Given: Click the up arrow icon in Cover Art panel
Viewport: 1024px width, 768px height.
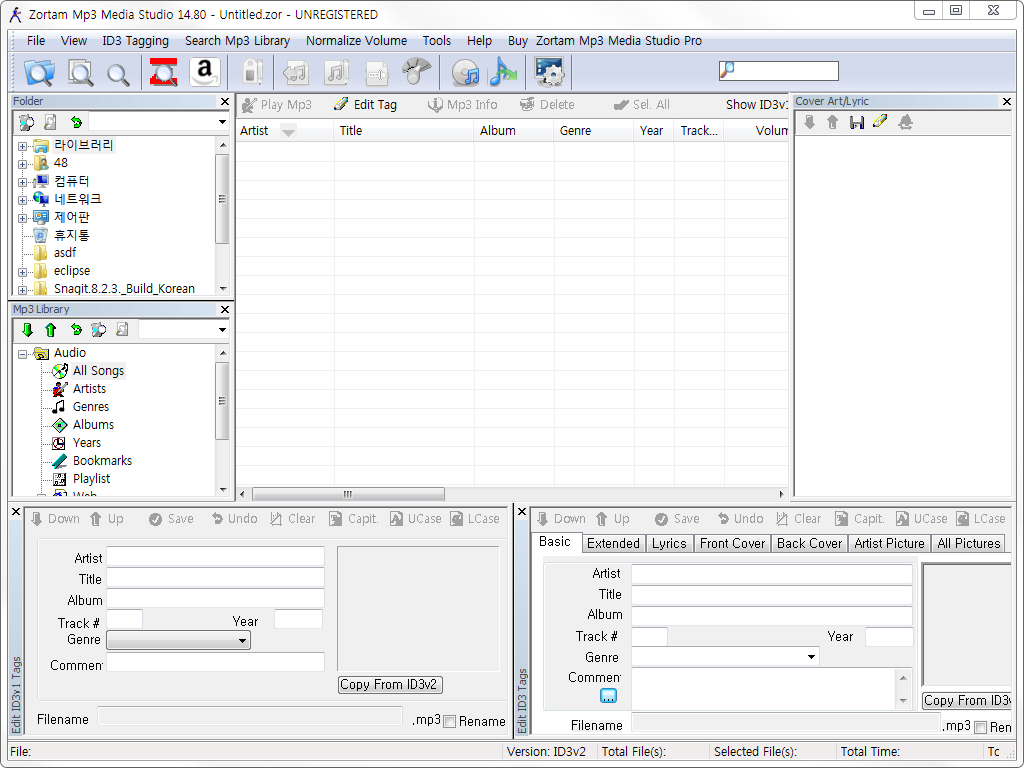Looking at the screenshot, I should point(833,122).
